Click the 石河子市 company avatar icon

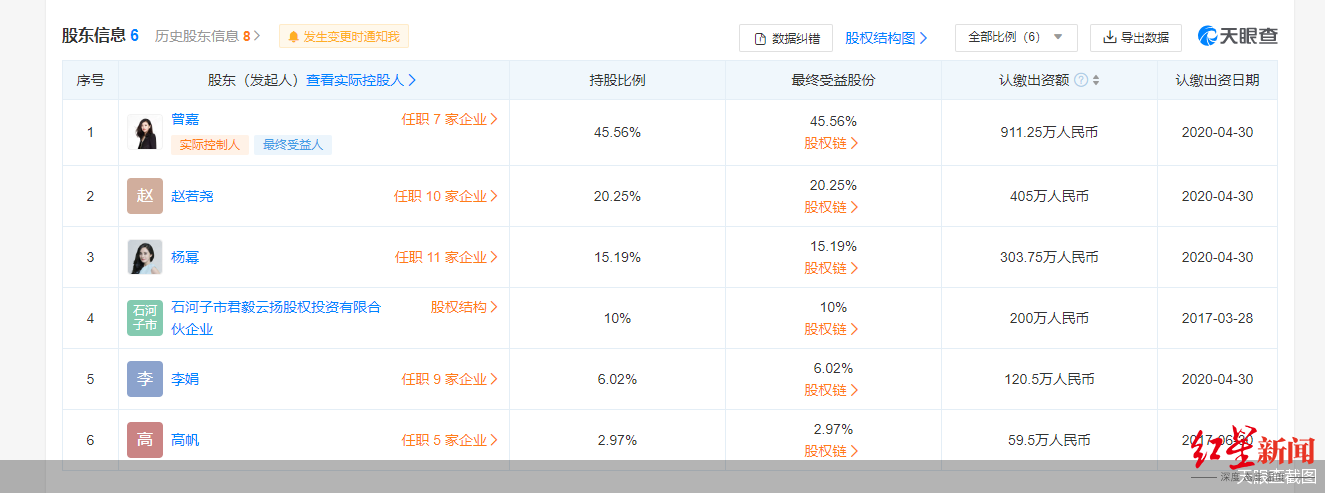144,318
